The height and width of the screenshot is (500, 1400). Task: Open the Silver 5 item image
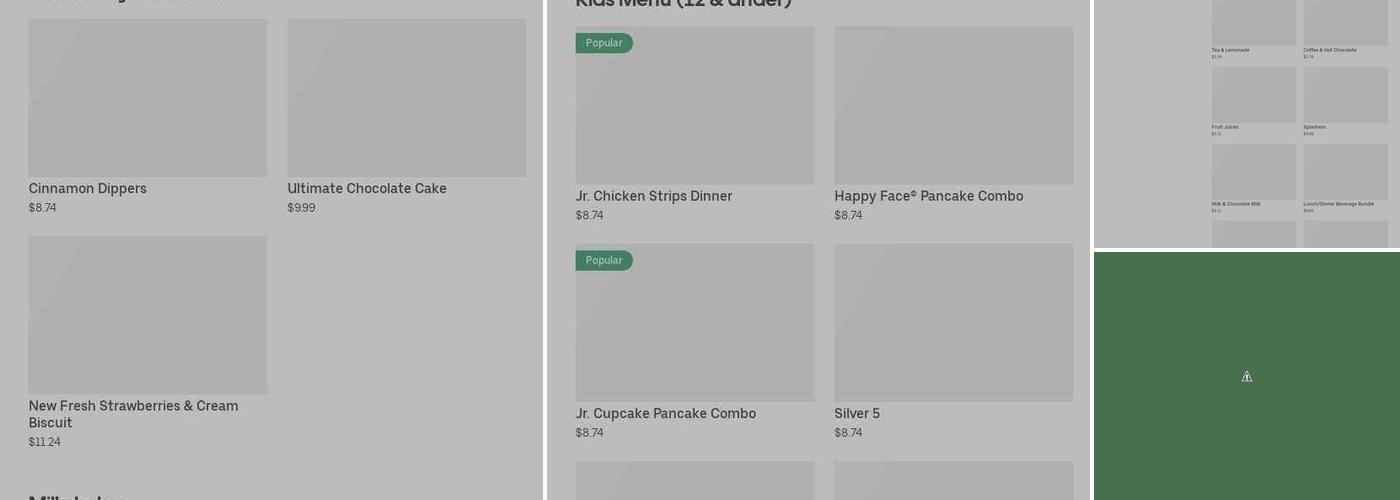[953, 322]
